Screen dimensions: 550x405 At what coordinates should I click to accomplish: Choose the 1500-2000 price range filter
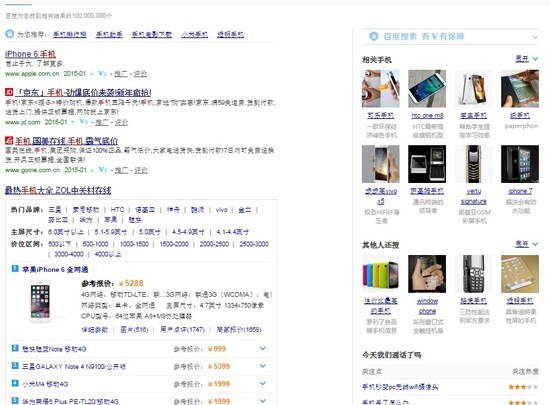tap(174, 244)
